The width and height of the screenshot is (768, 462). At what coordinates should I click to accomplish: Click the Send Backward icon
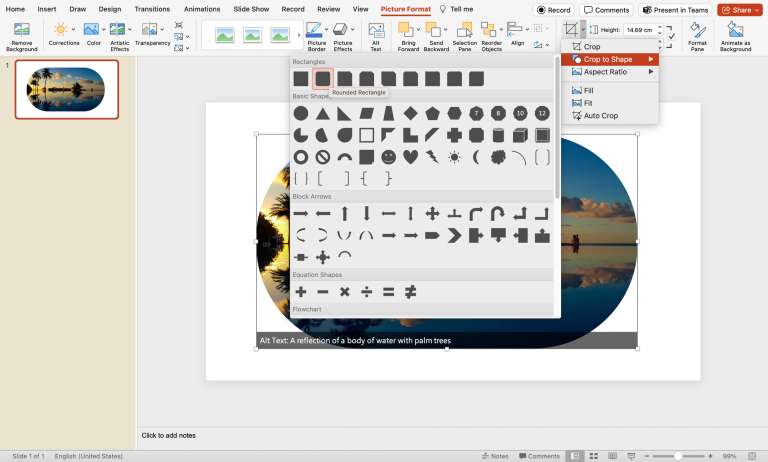(433, 30)
